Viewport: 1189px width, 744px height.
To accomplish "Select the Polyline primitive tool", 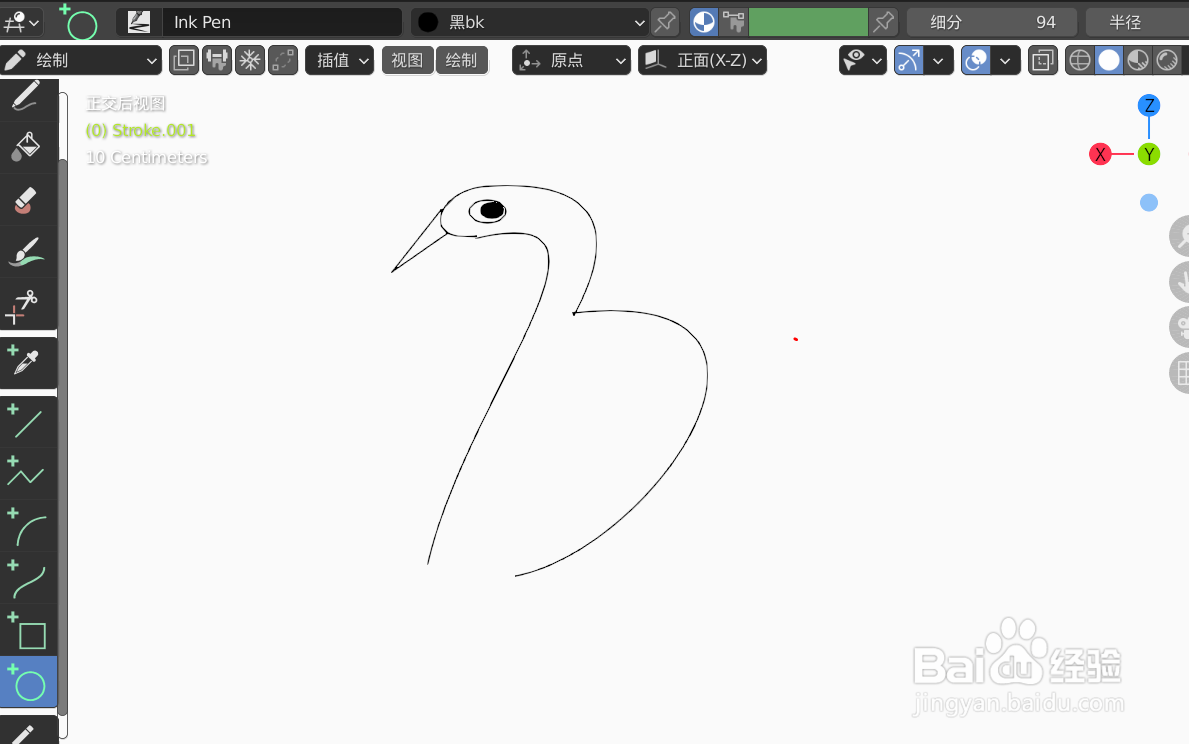I will tap(28, 473).
